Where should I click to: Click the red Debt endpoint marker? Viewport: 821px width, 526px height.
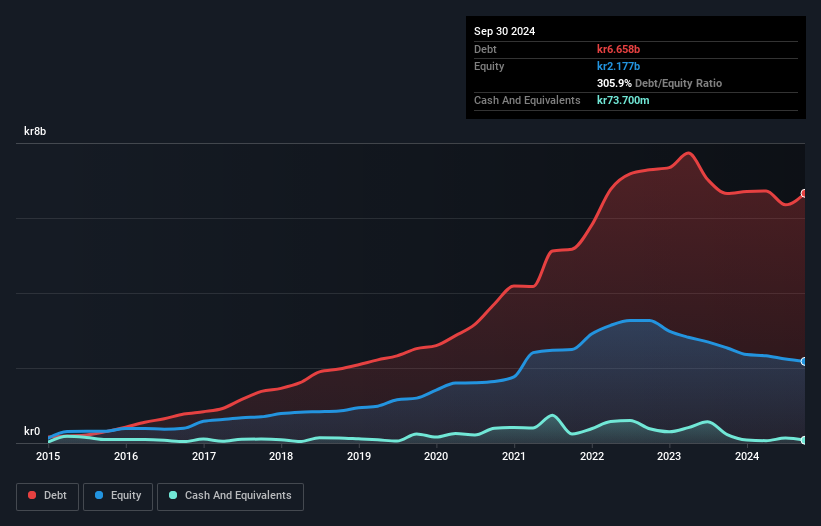[804, 194]
